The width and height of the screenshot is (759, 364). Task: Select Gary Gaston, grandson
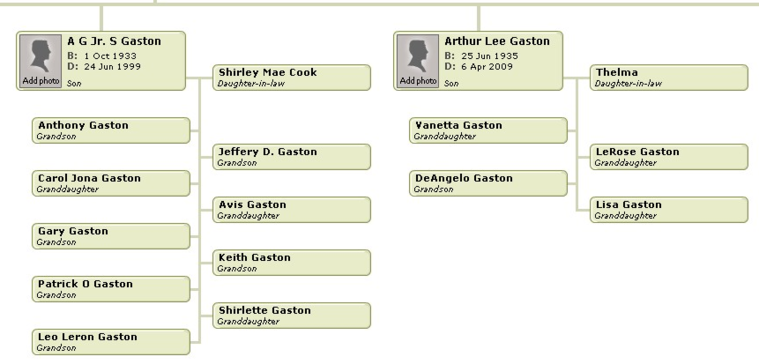coord(111,236)
